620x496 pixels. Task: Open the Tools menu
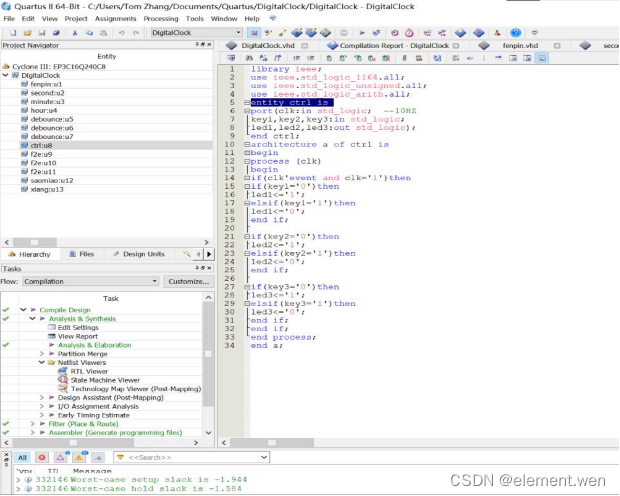click(x=195, y=19)
